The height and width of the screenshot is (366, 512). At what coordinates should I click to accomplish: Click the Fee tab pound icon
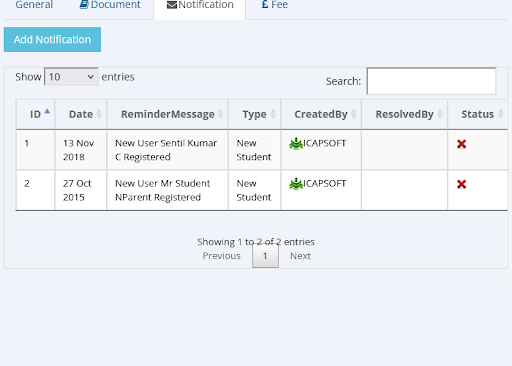[x=265, y=4]
